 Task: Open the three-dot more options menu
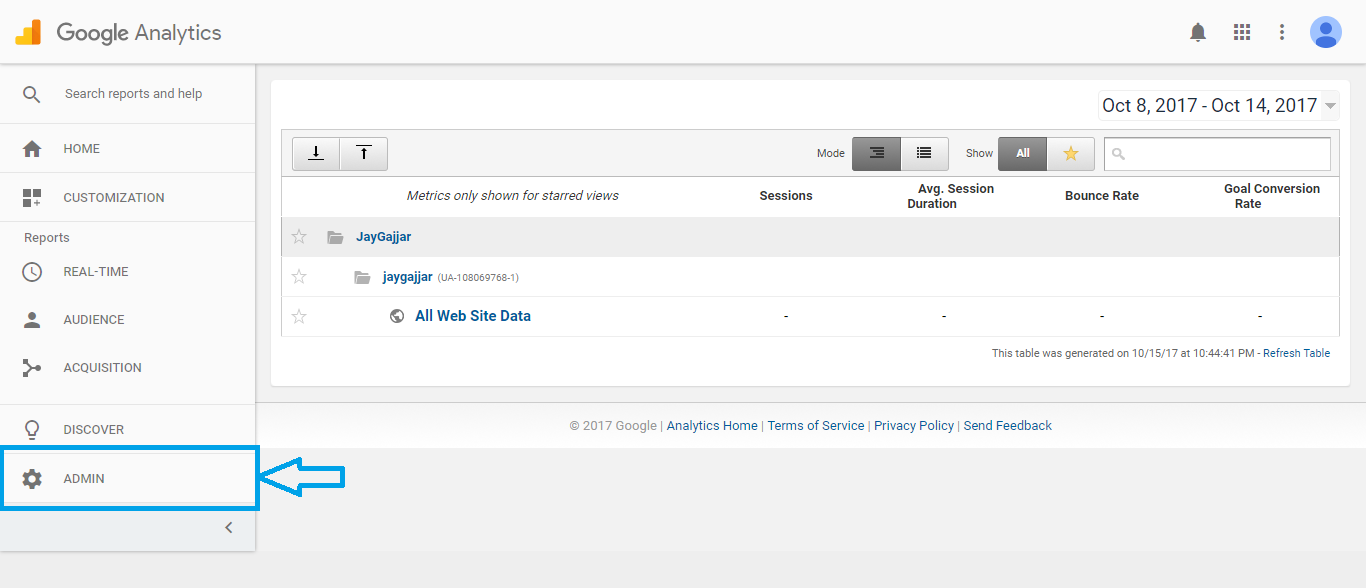pos(1282,32)
